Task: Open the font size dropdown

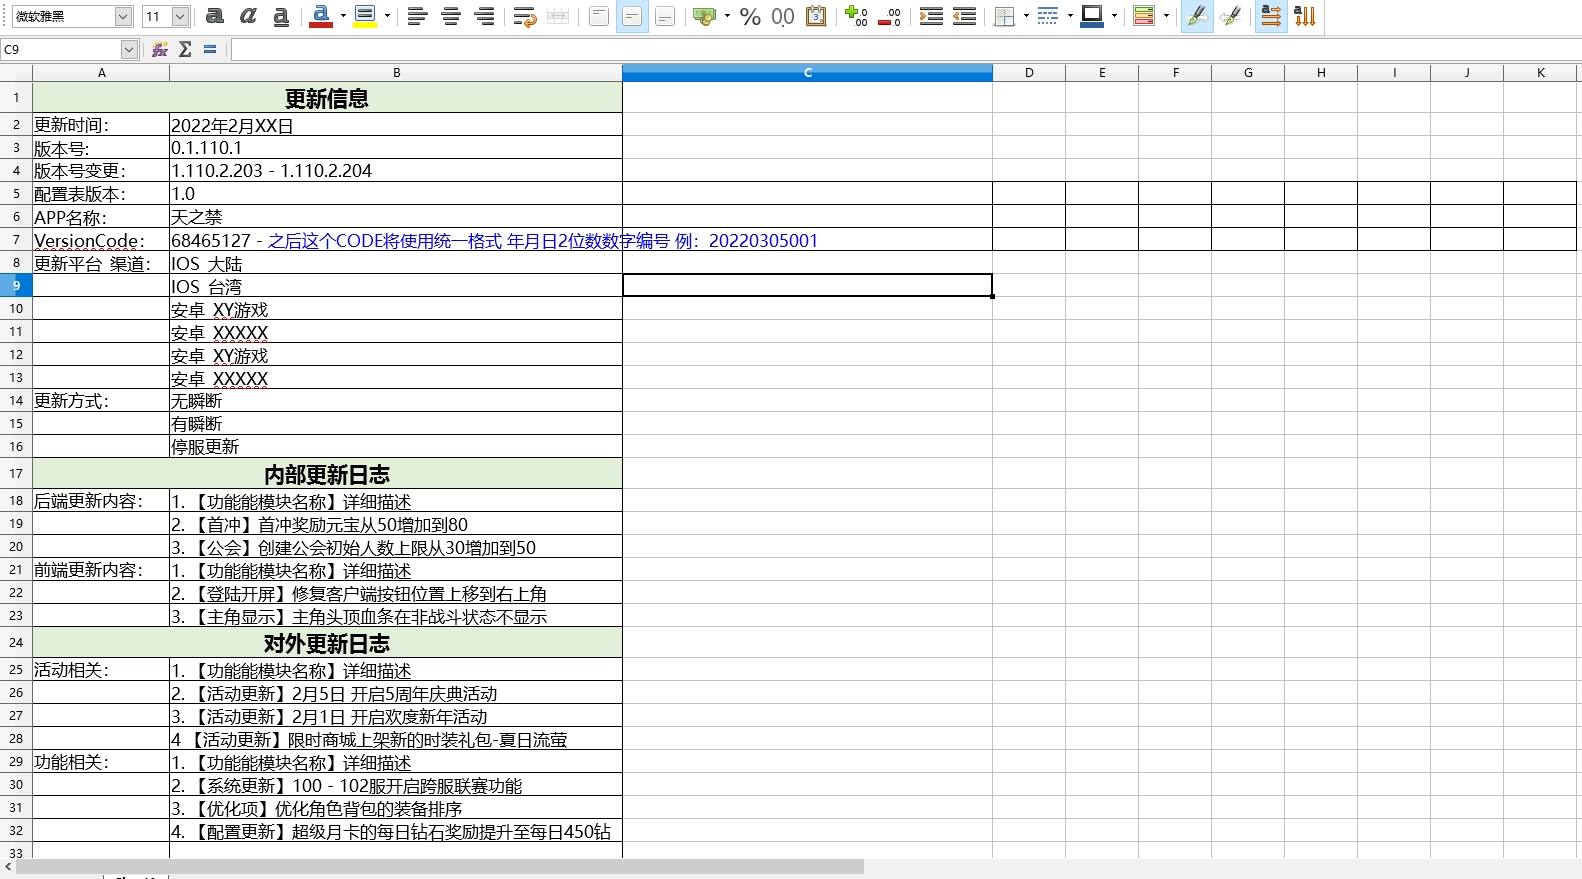Action: point(180,16)
